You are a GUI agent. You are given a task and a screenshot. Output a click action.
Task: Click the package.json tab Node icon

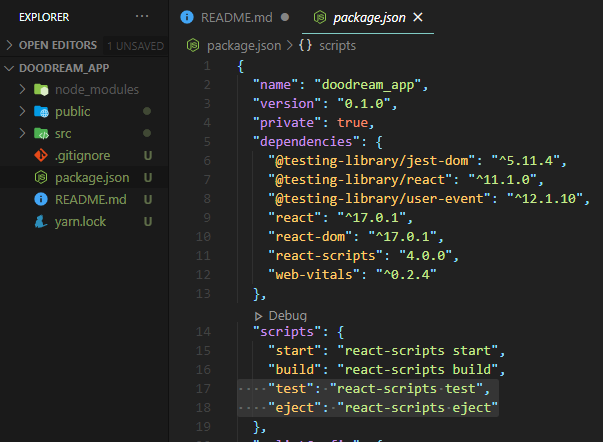[x=320, y=17]
